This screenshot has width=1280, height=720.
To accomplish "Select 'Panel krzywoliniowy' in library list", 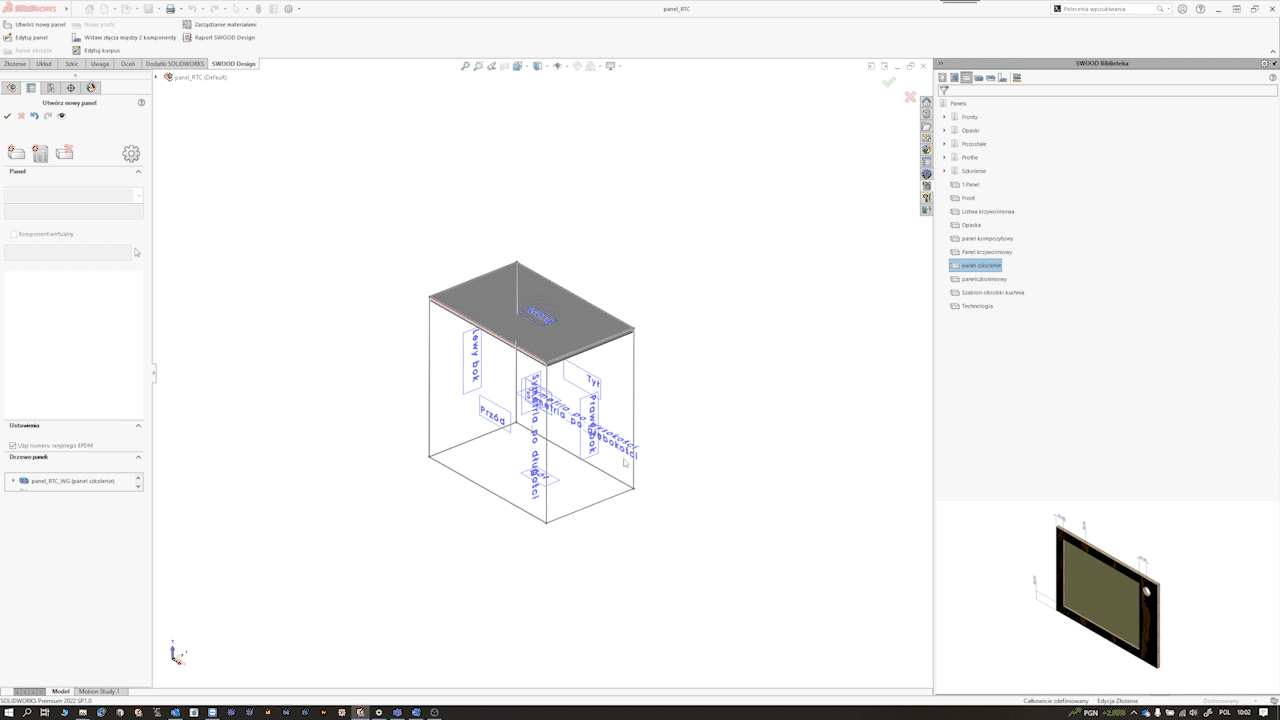I will click(x=986, y=252).
